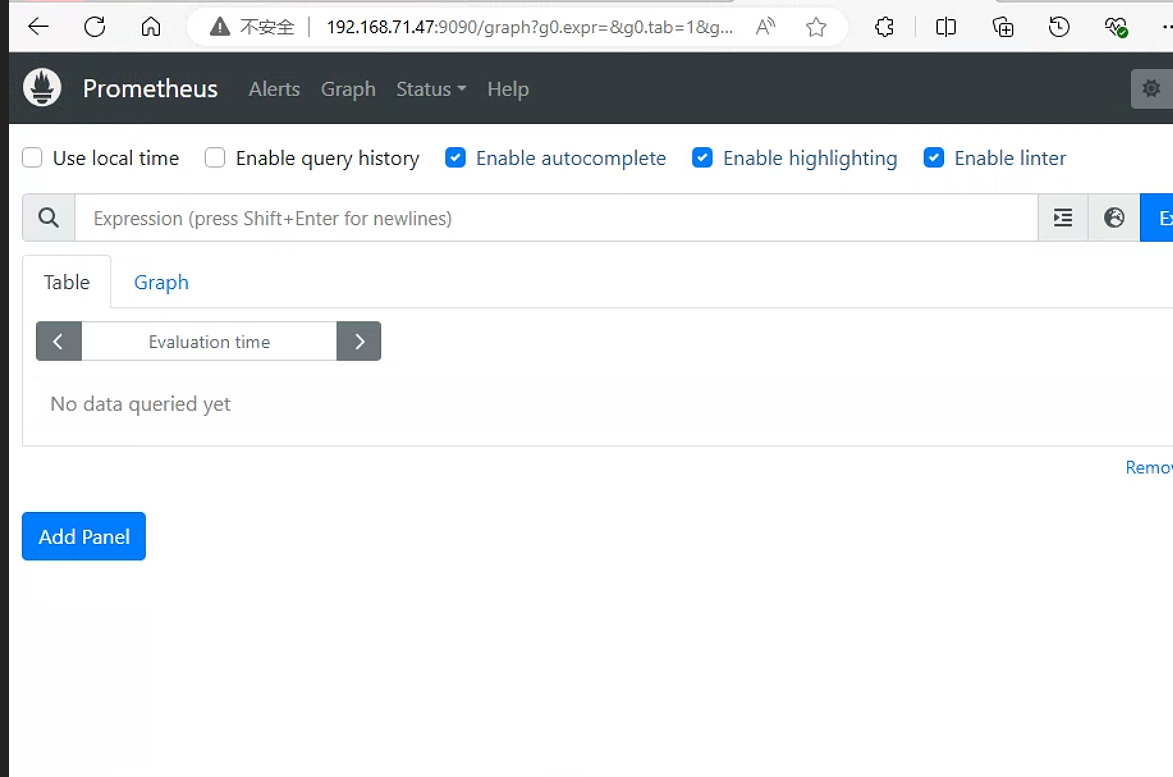Open the browser extensions puzzle icon

tap(884, 28)
